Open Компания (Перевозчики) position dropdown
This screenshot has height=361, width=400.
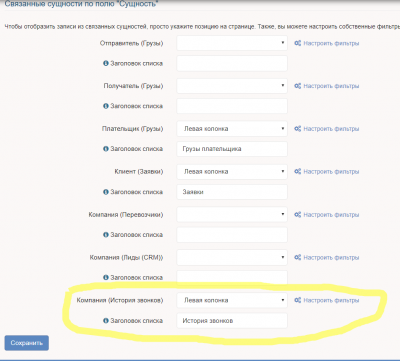pos(232,214)
